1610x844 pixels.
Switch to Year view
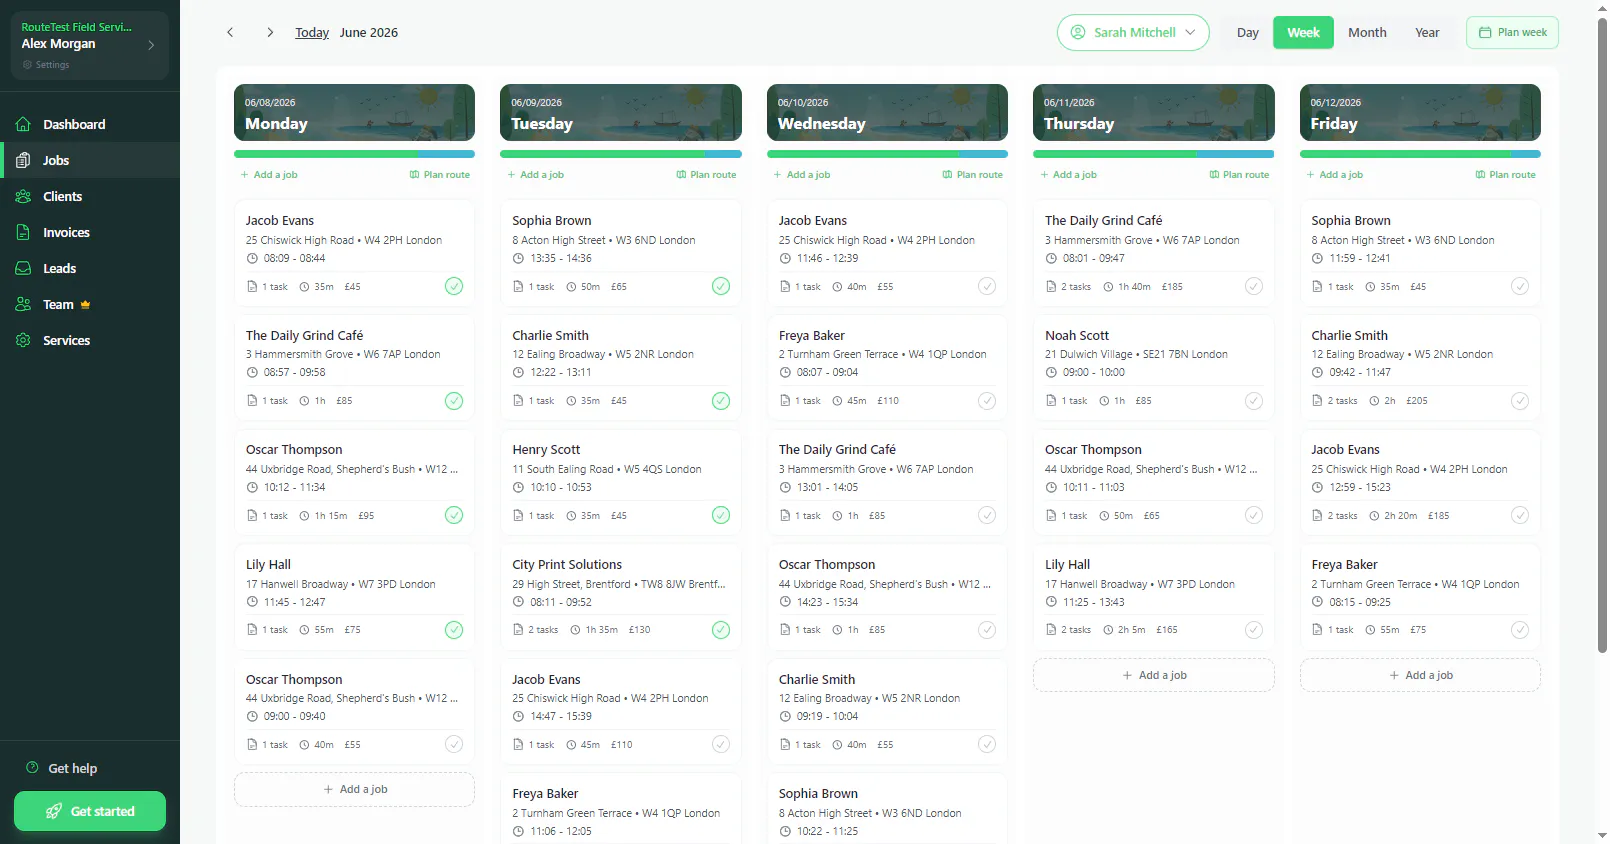1427,32
